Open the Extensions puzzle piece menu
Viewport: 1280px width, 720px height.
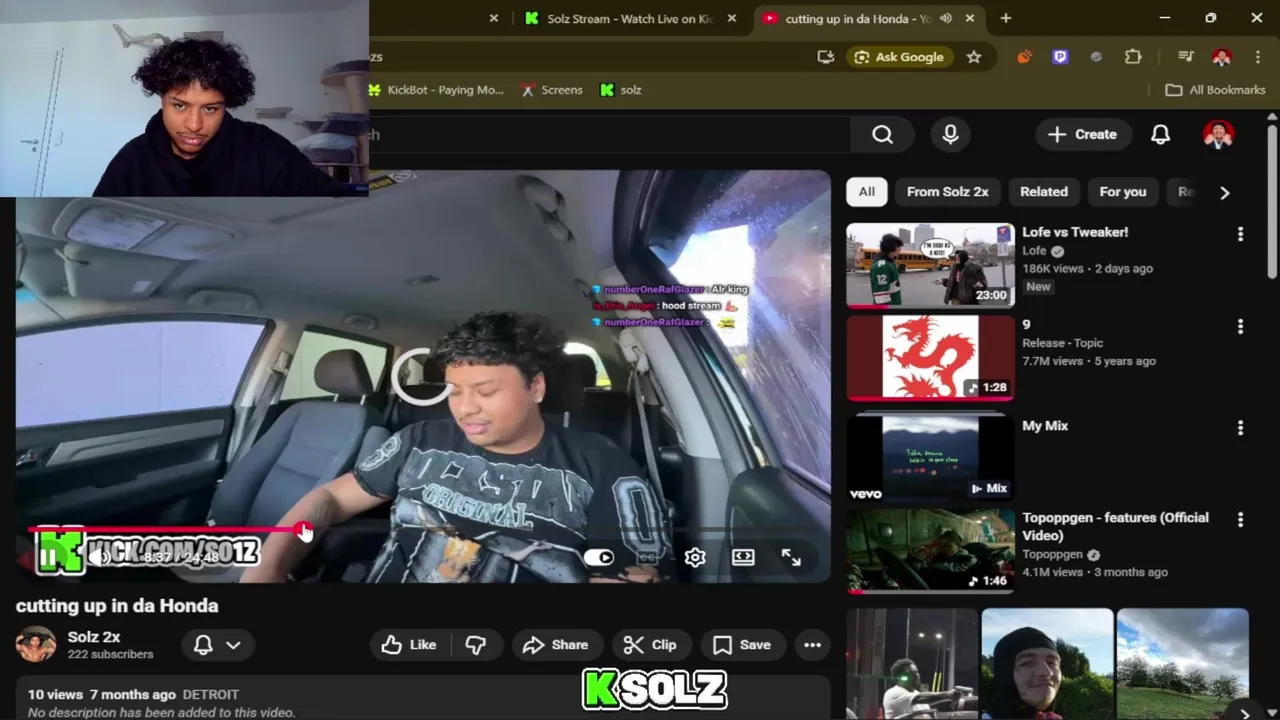(x=1133, y=57)
